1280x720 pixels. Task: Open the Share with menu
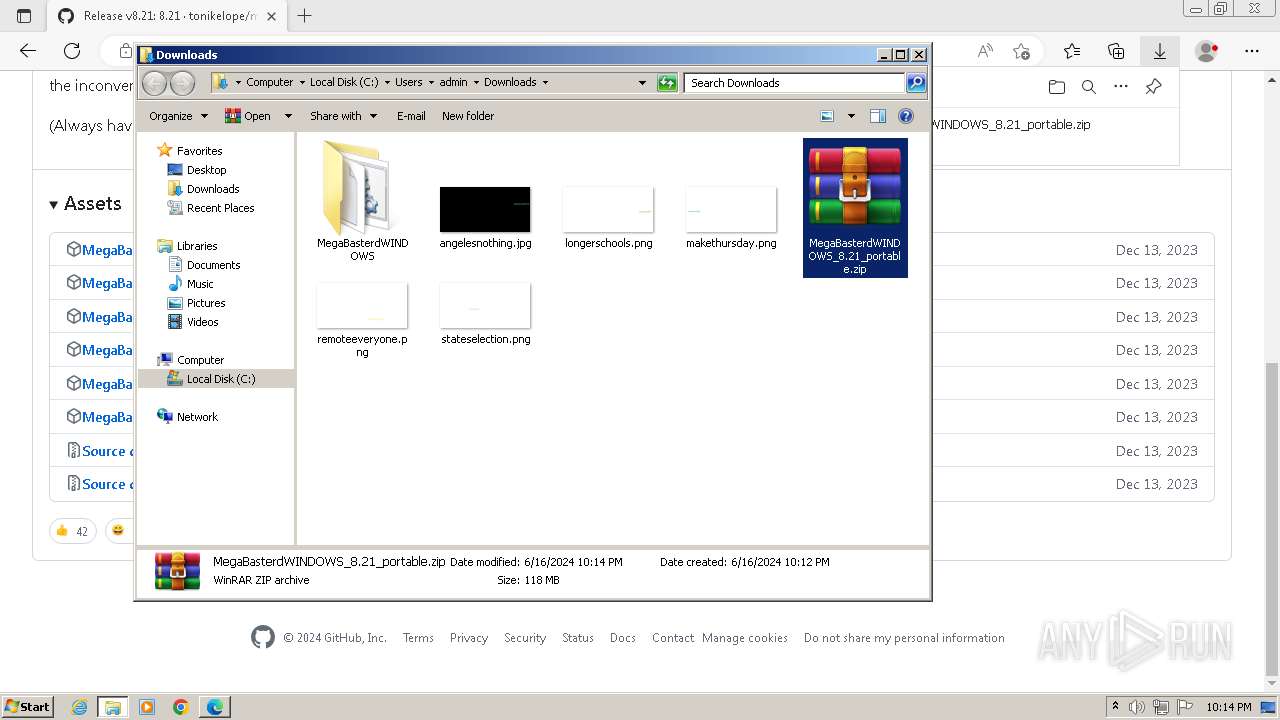point(343,116)
